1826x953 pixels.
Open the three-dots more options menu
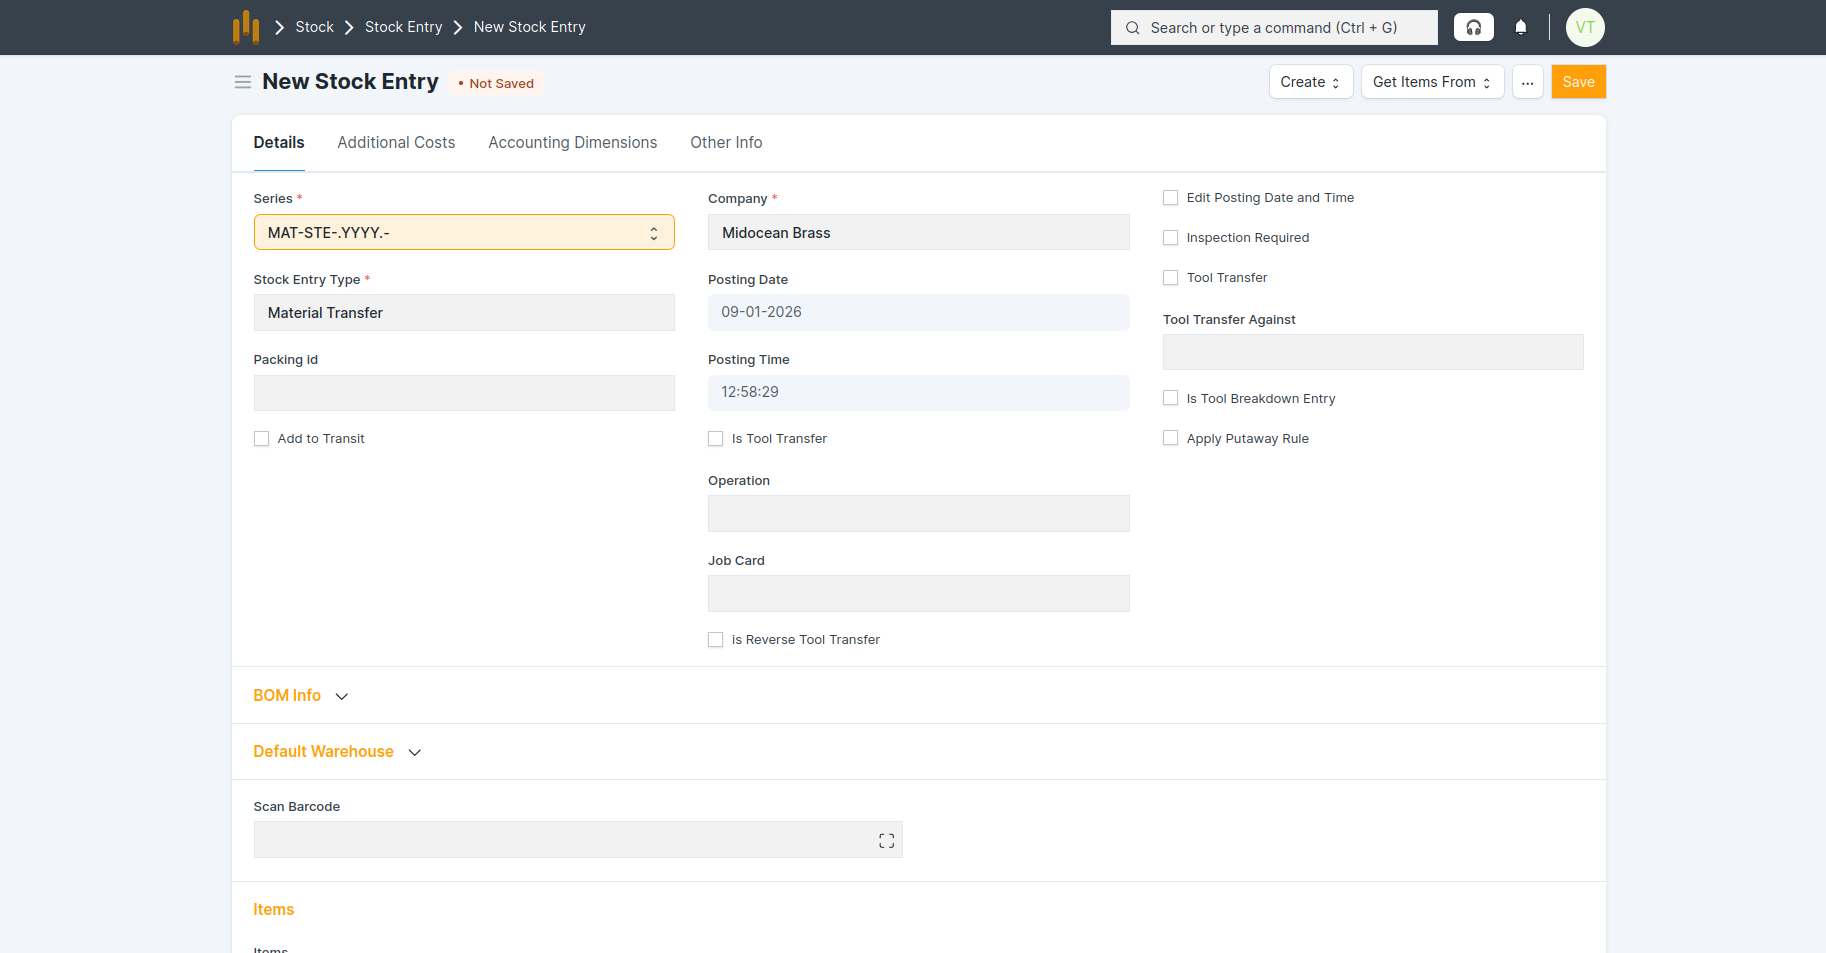click(x=1527, y=82)
